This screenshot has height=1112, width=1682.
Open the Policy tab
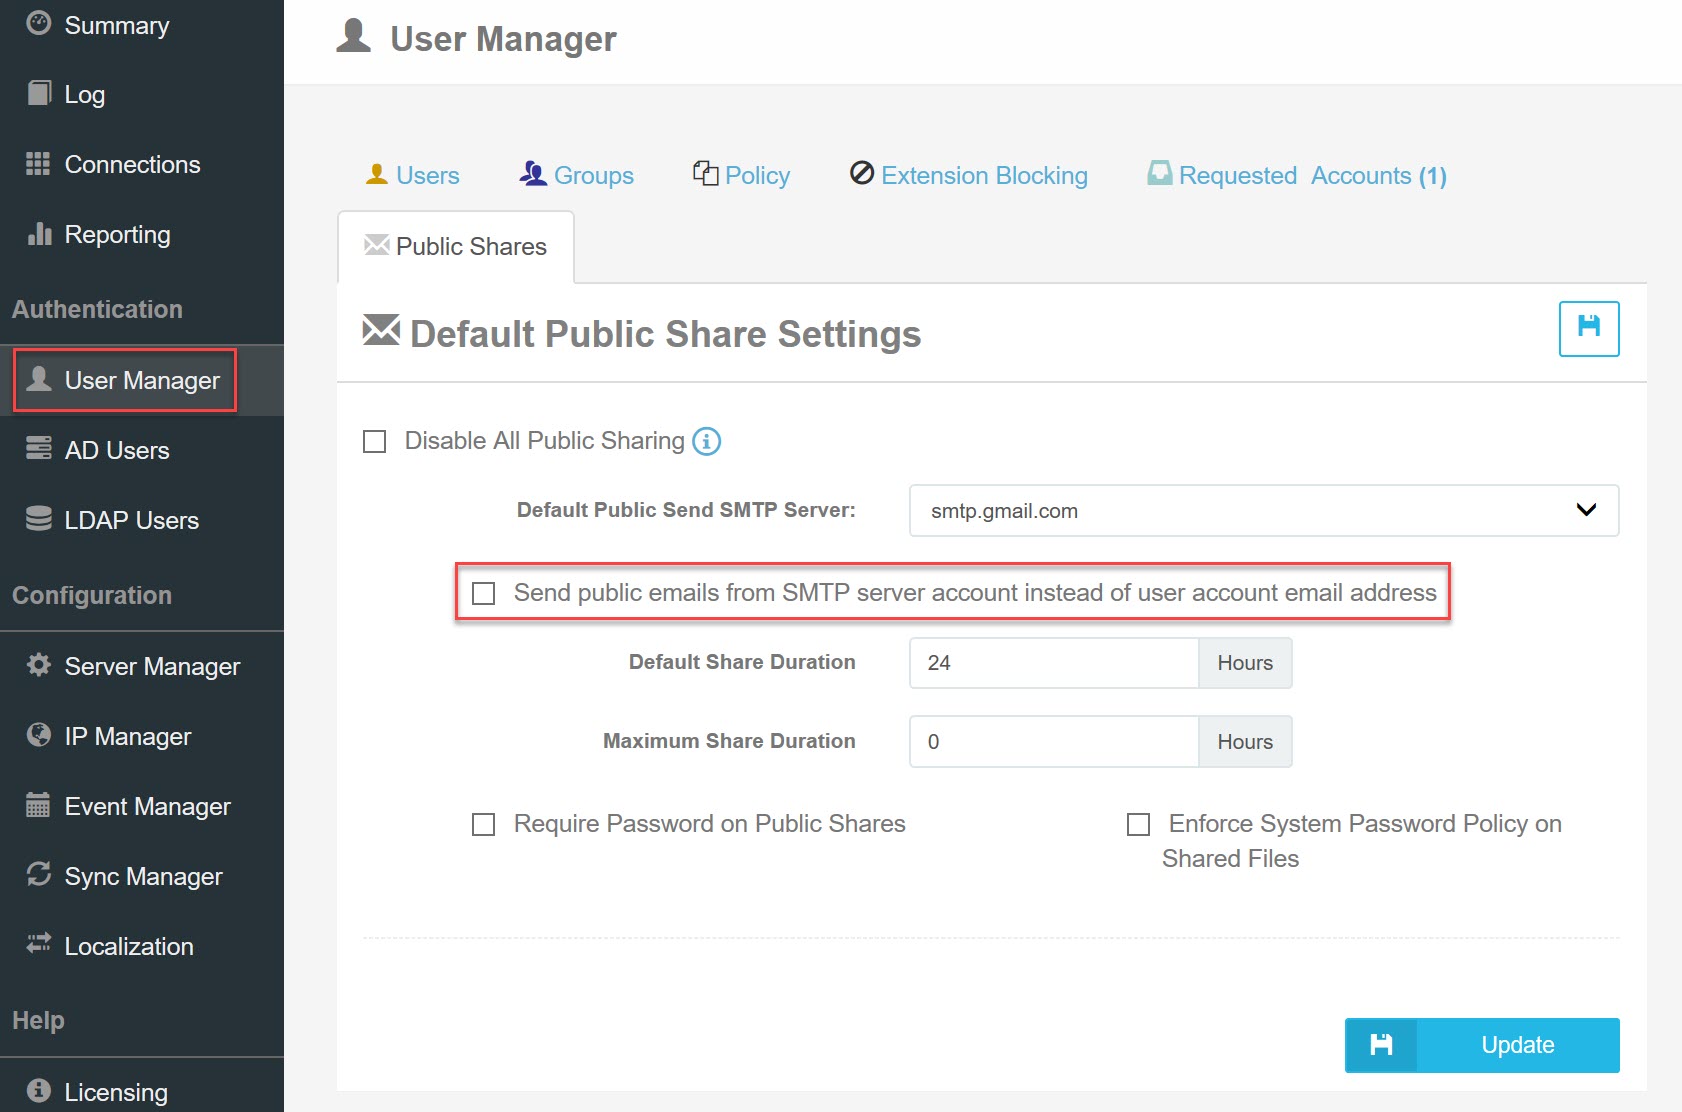[741, 175]
